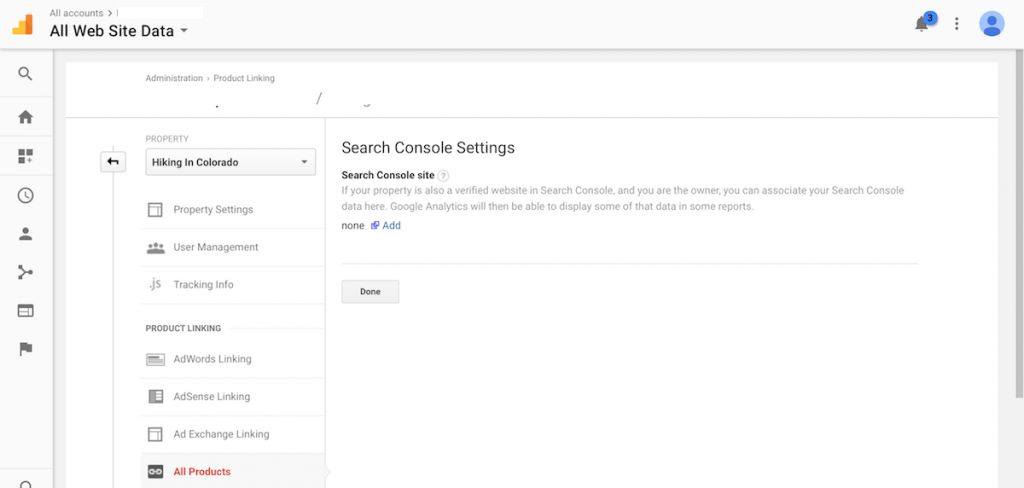Screen dimensions: 1024x488
Task: Click the .js Tracking Info icon
Action: pos(155,284)
